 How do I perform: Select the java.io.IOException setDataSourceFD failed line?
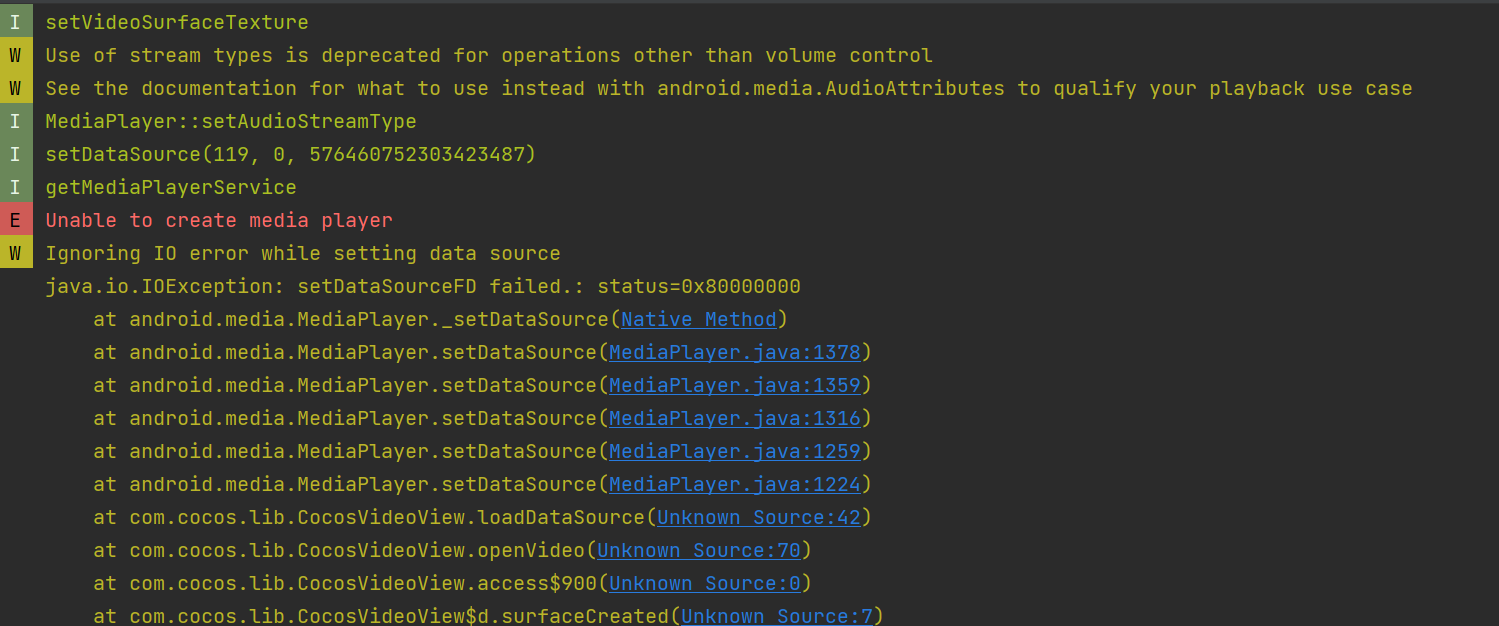click(422, 287)
